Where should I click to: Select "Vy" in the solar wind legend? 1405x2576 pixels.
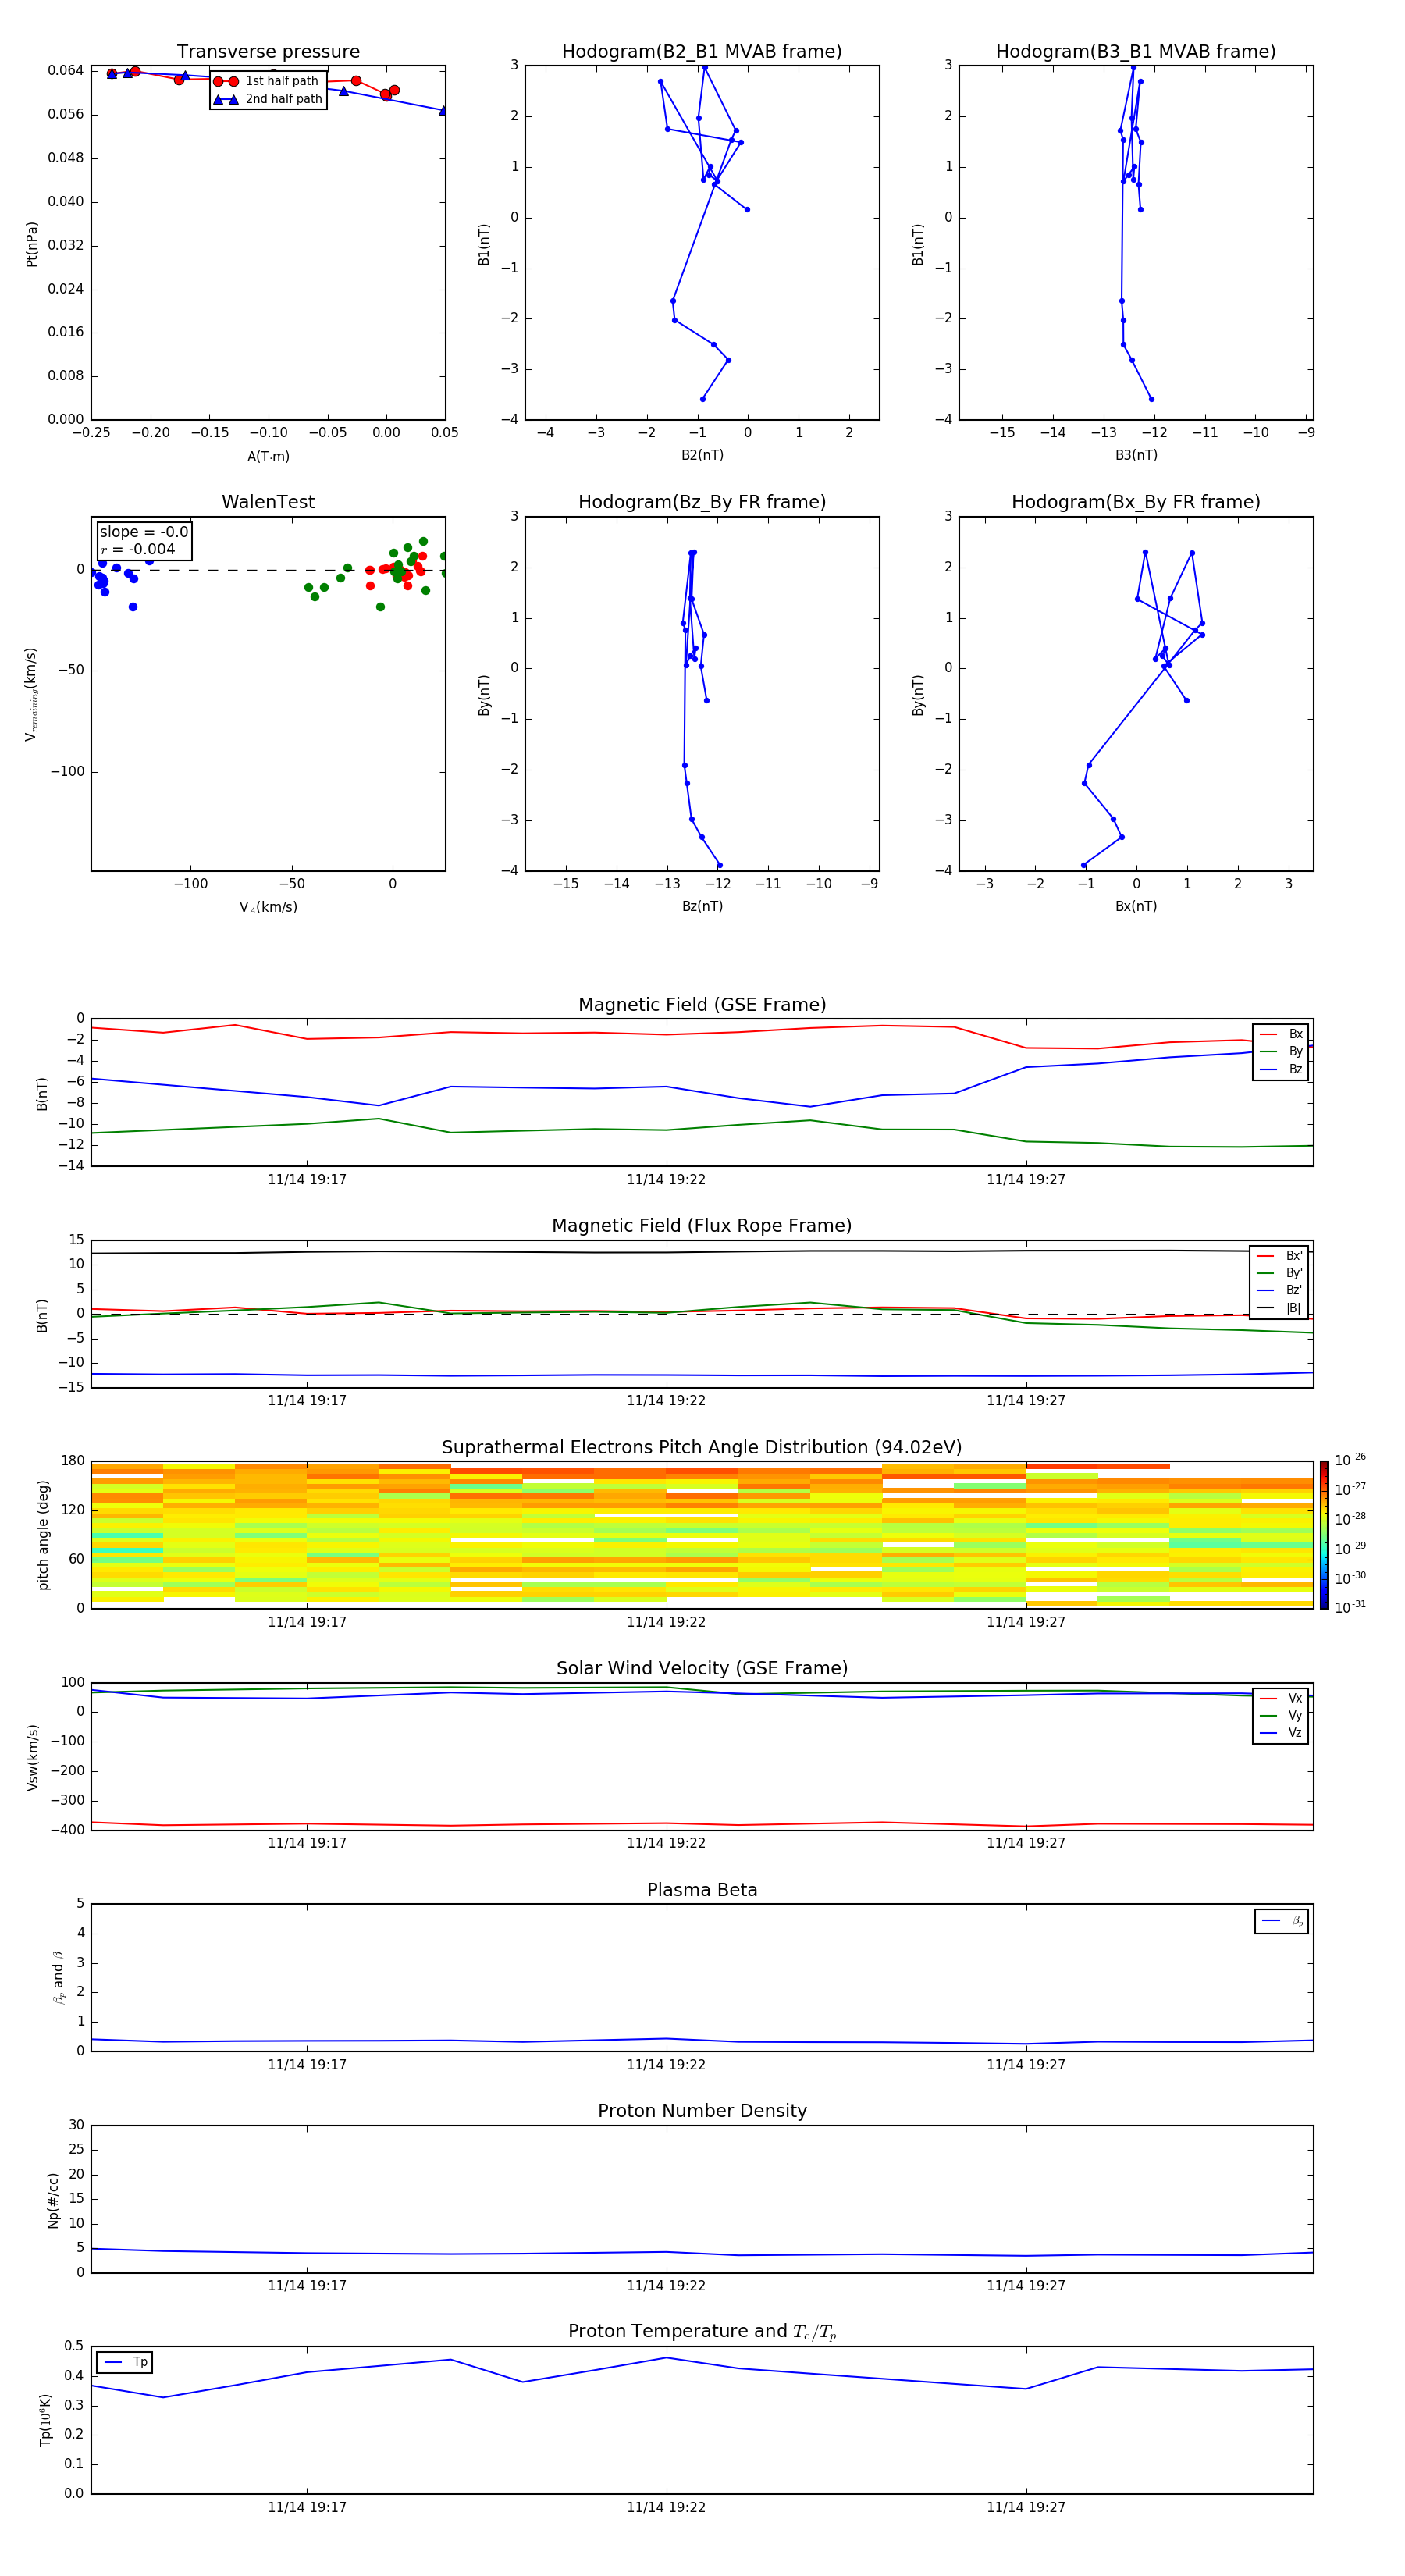tap(1281, 1715)
